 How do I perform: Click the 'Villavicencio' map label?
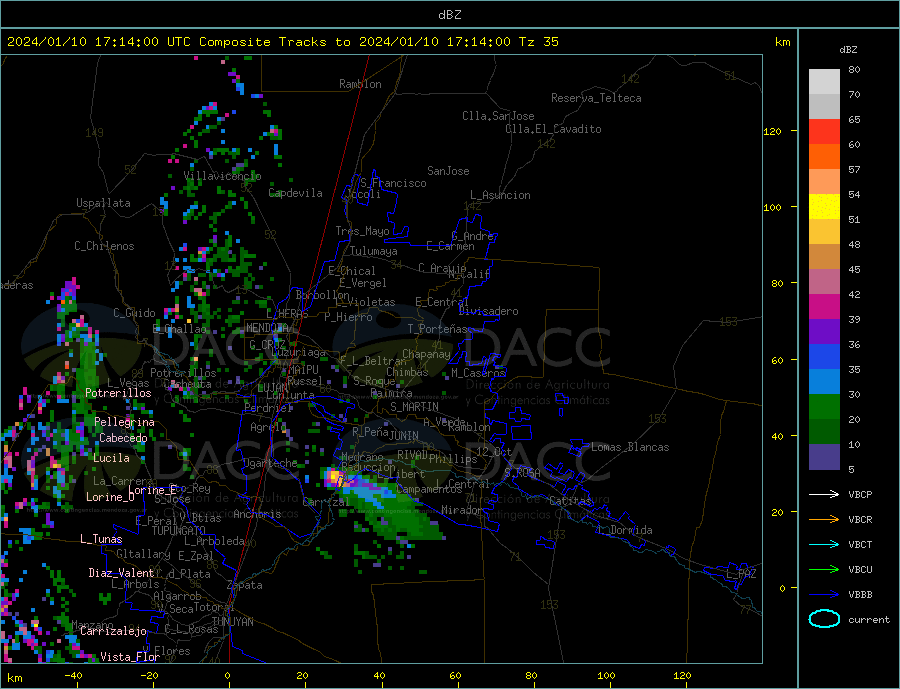[x=222, y=176]
